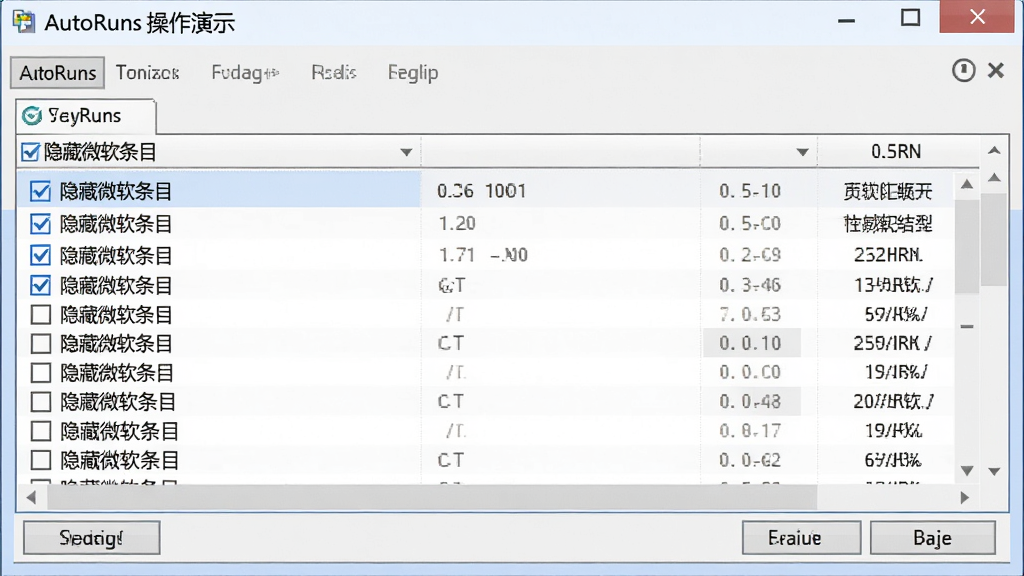Check the row with value 7.0.53

click(x=40, y=315)
